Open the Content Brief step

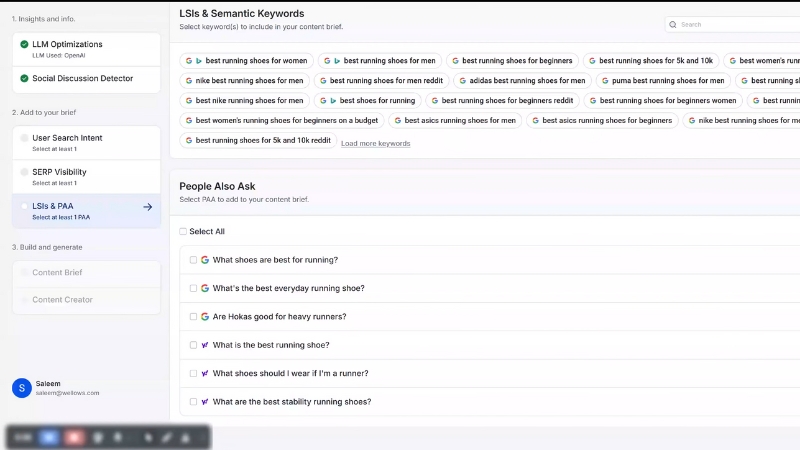[86, 274]
